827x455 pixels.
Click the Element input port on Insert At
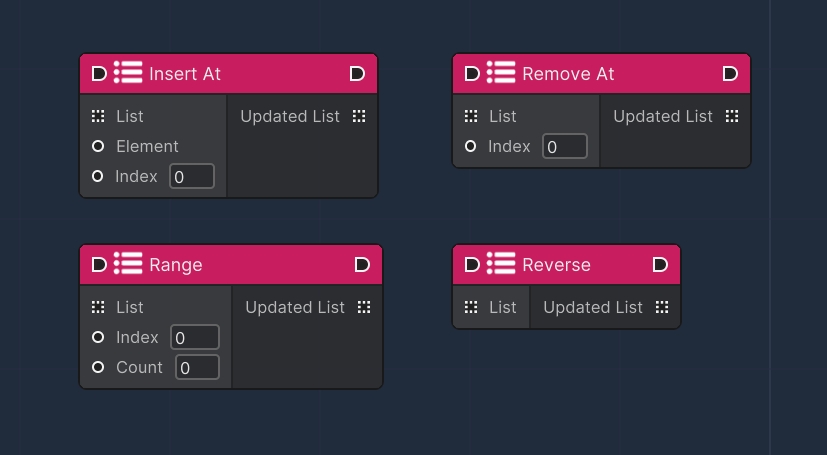98,146
